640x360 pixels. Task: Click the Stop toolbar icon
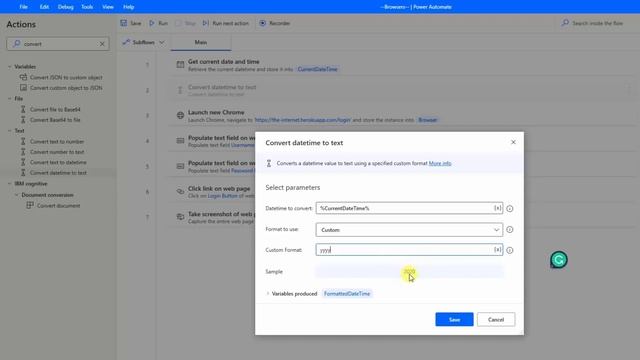point(178,23)
